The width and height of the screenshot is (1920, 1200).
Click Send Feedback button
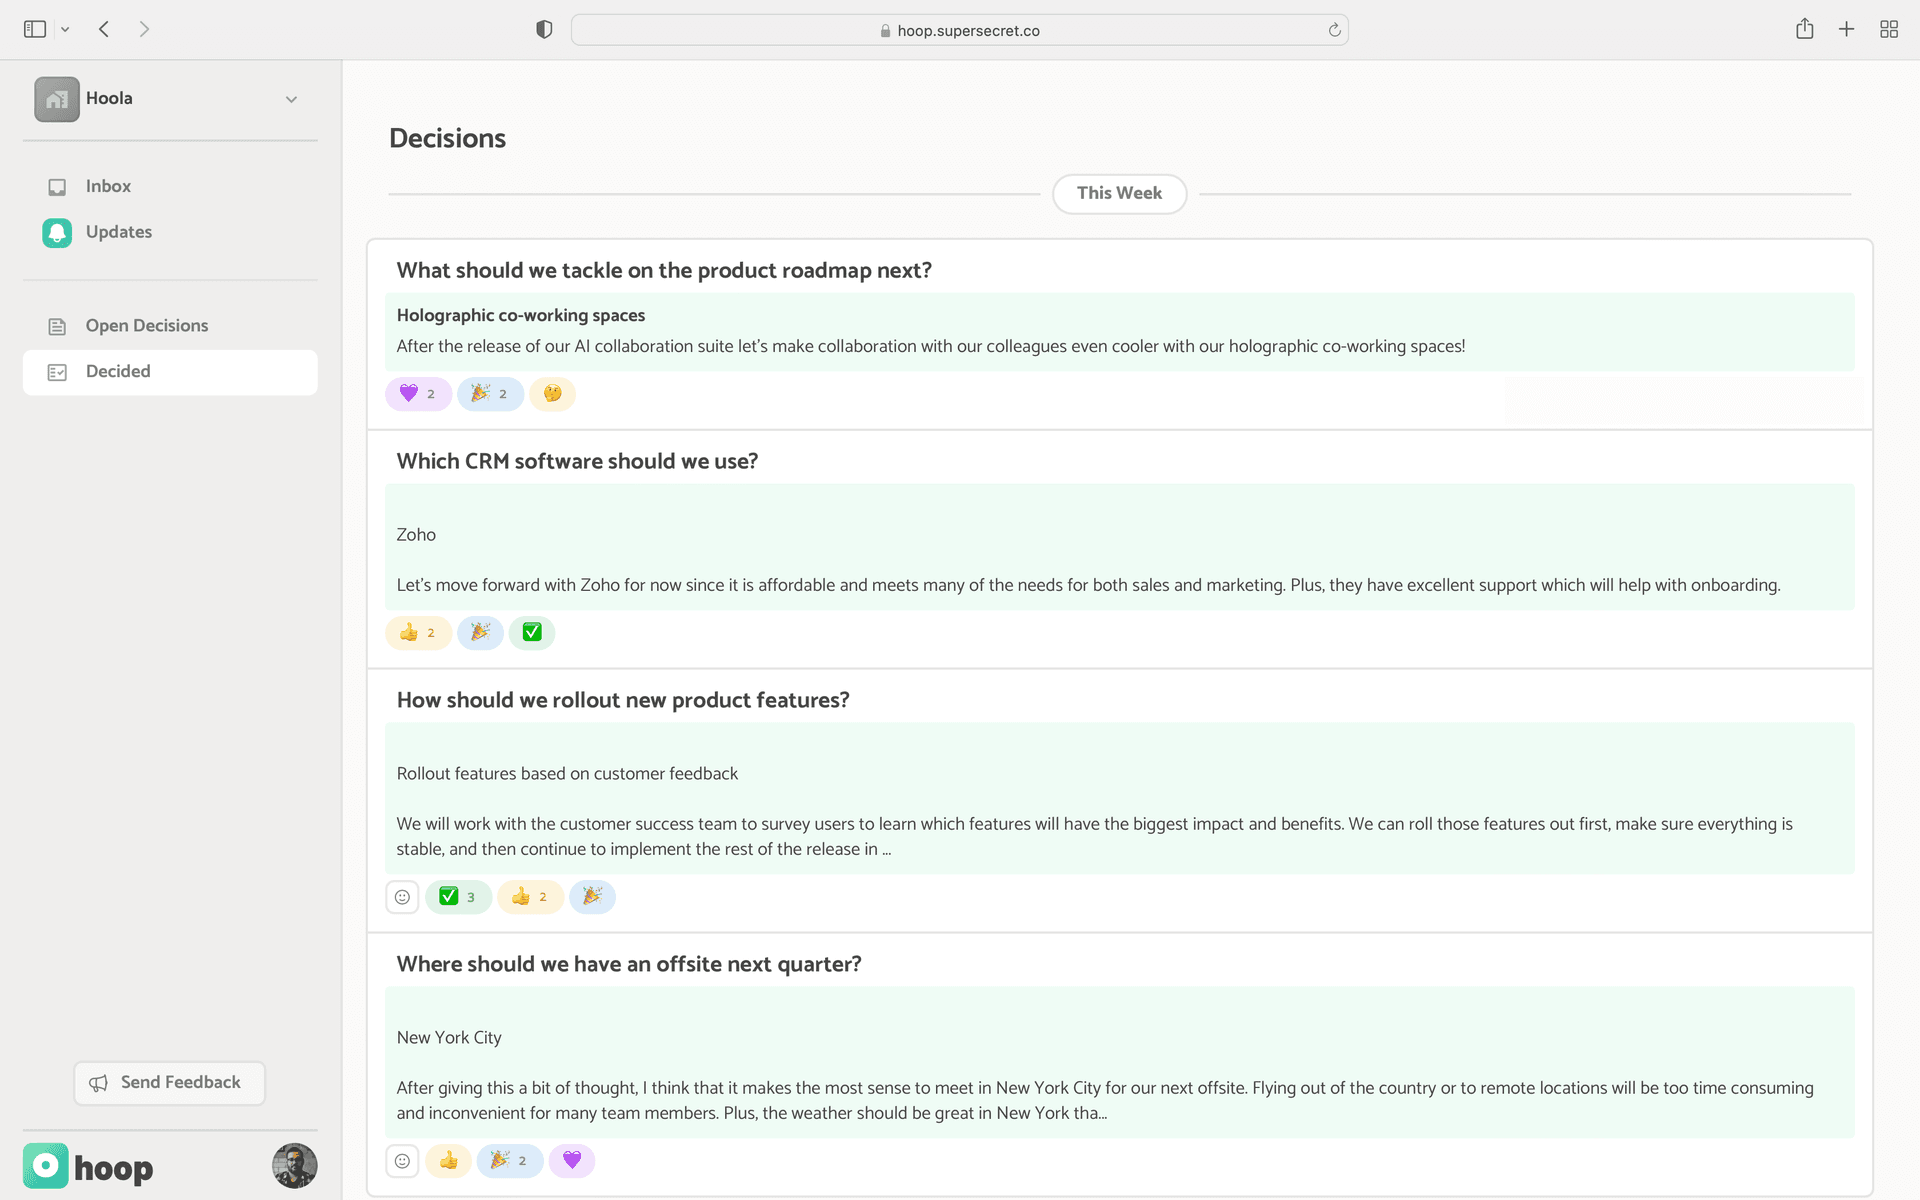click(169, 1083)
